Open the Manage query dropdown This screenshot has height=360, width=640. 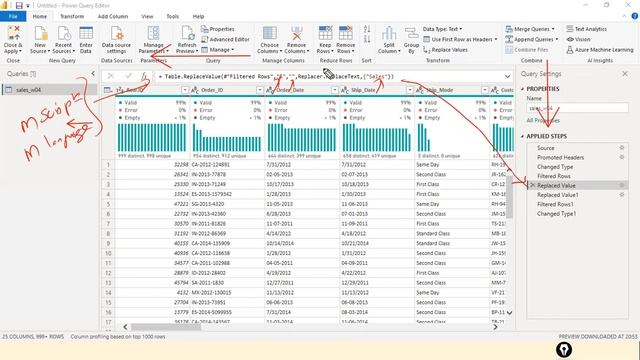tap(218, 50)
